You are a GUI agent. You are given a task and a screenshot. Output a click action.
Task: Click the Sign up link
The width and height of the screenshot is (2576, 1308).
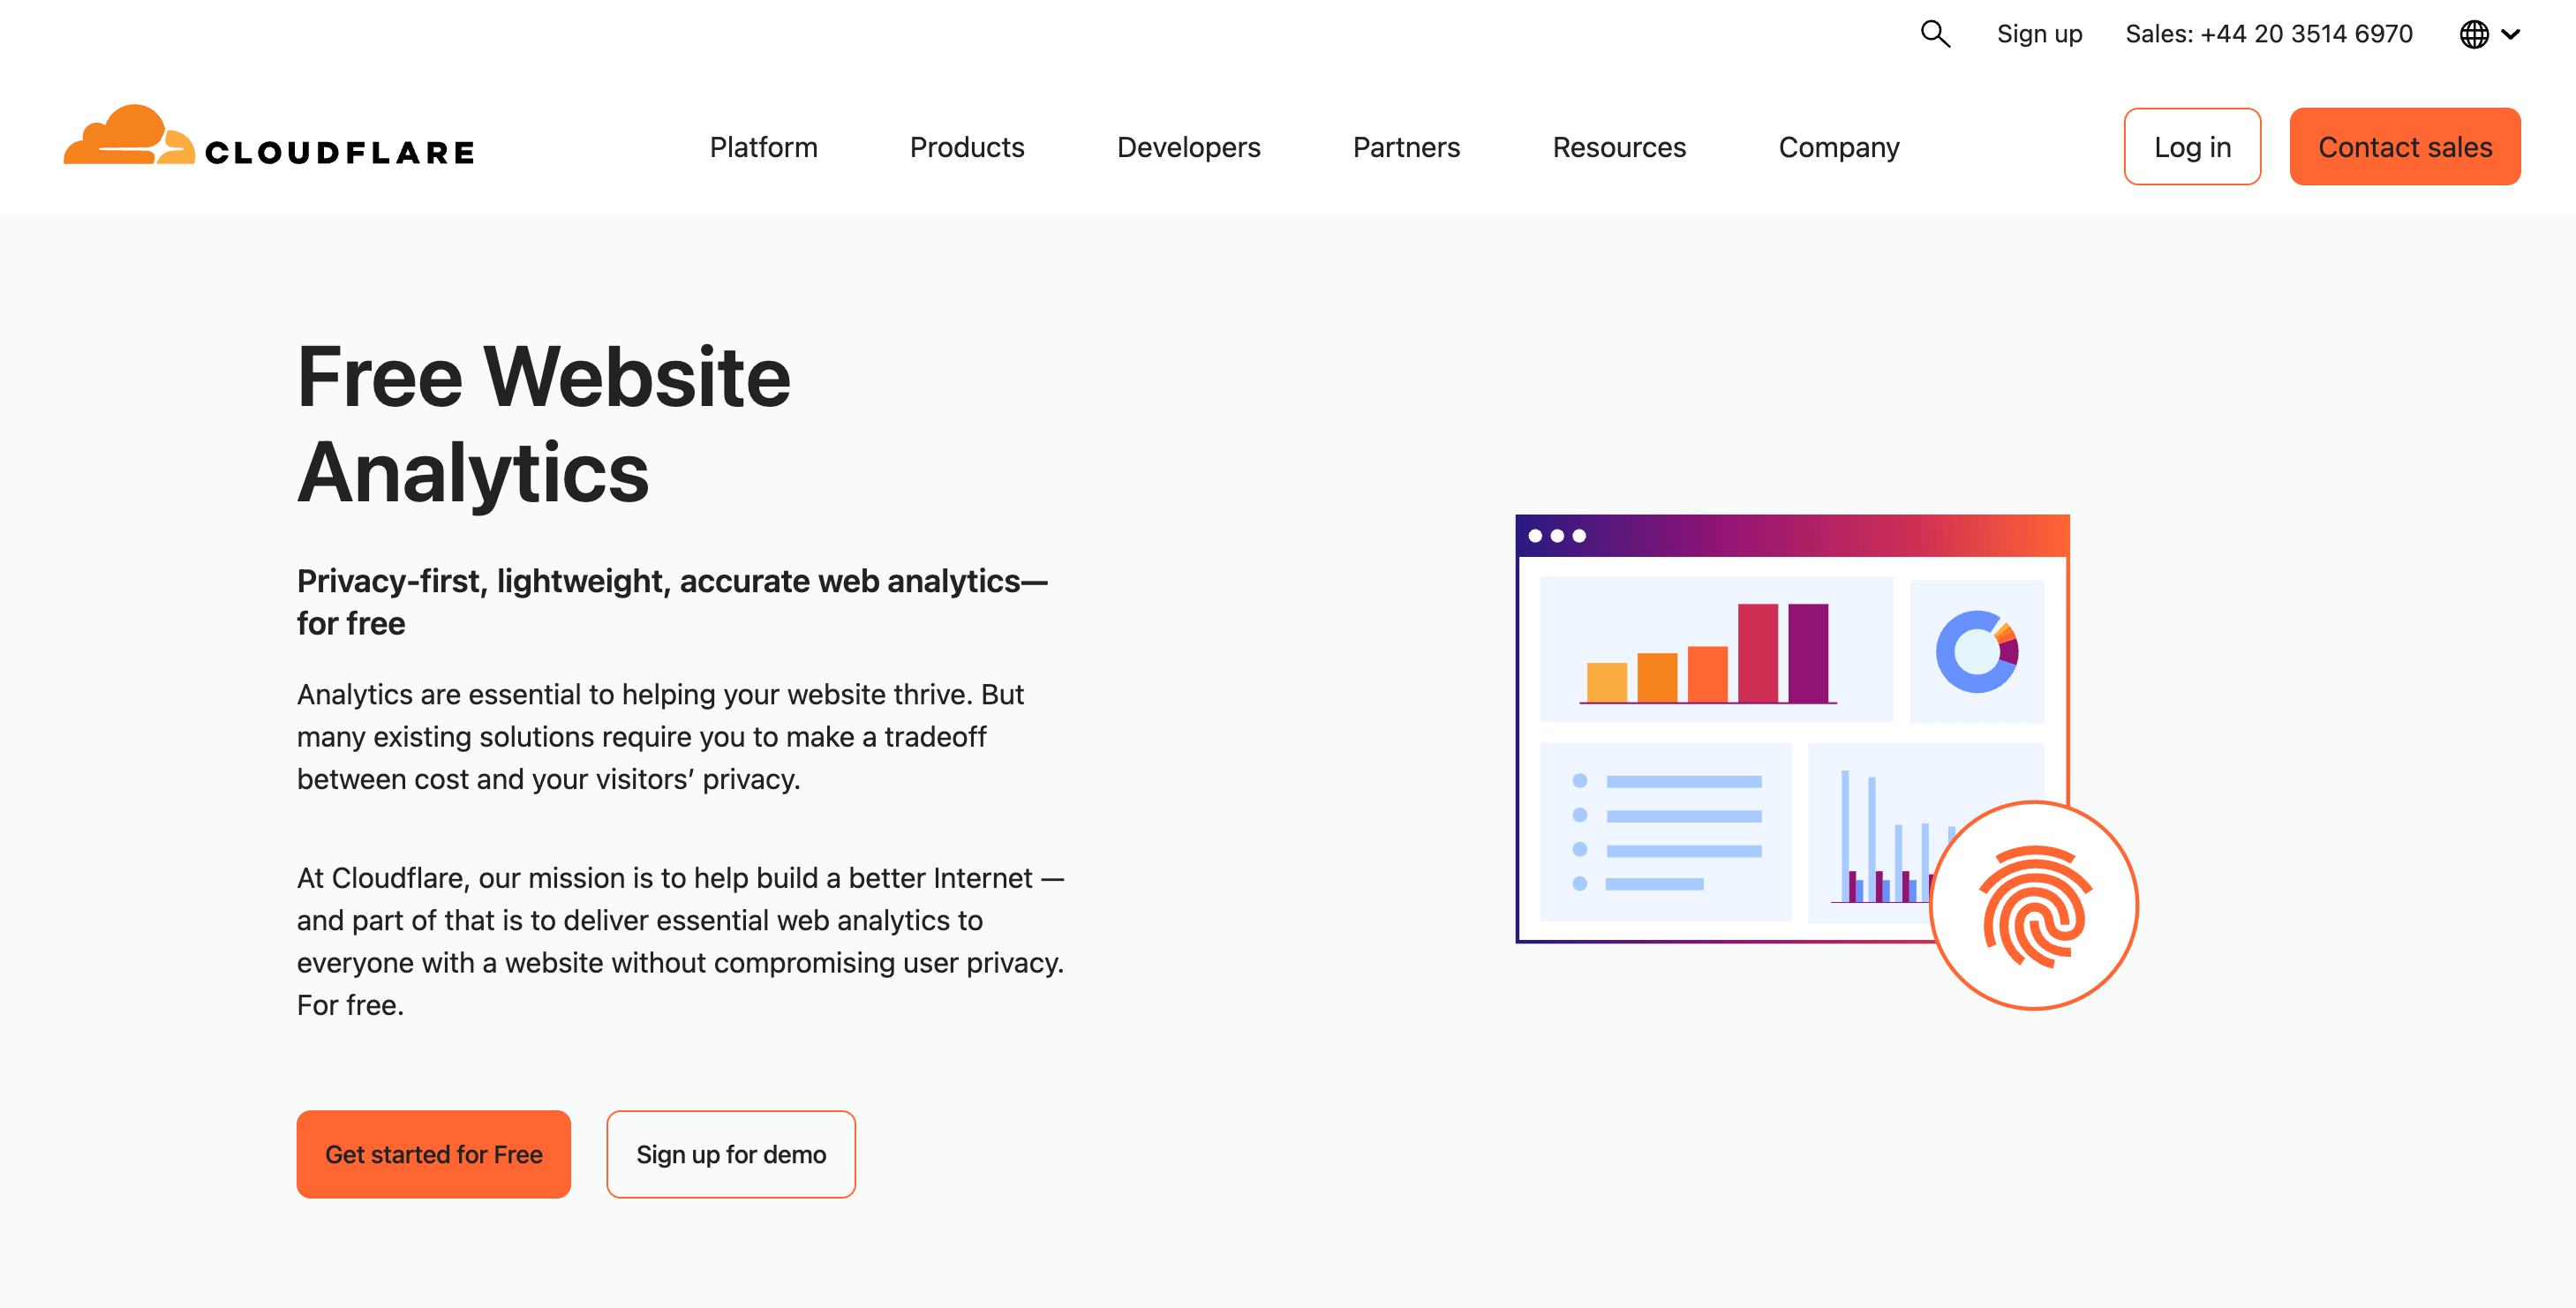pos(2039,33)
